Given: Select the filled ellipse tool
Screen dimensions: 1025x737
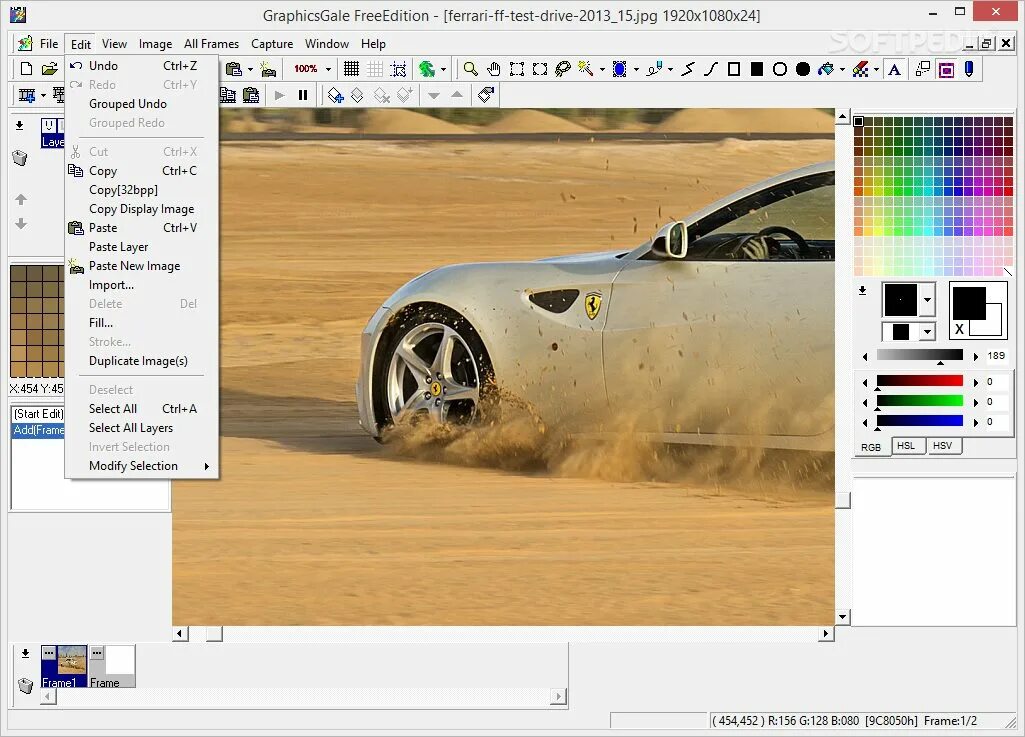Looking at the screenshot, I should tap(803, 69).
